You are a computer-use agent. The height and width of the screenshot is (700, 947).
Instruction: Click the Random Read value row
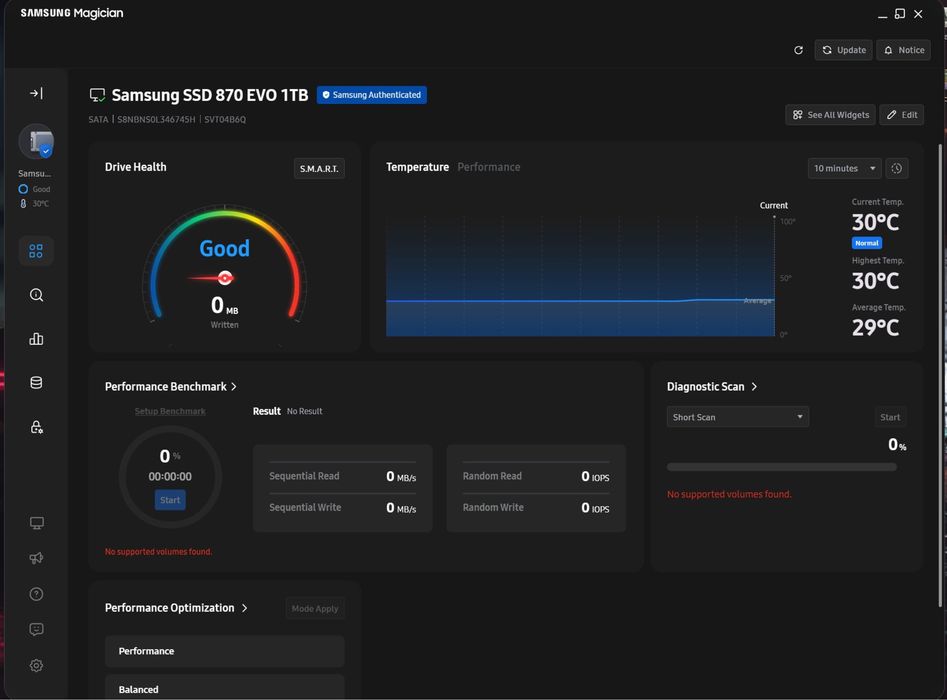pyautogui.click(x=536, y=477)
